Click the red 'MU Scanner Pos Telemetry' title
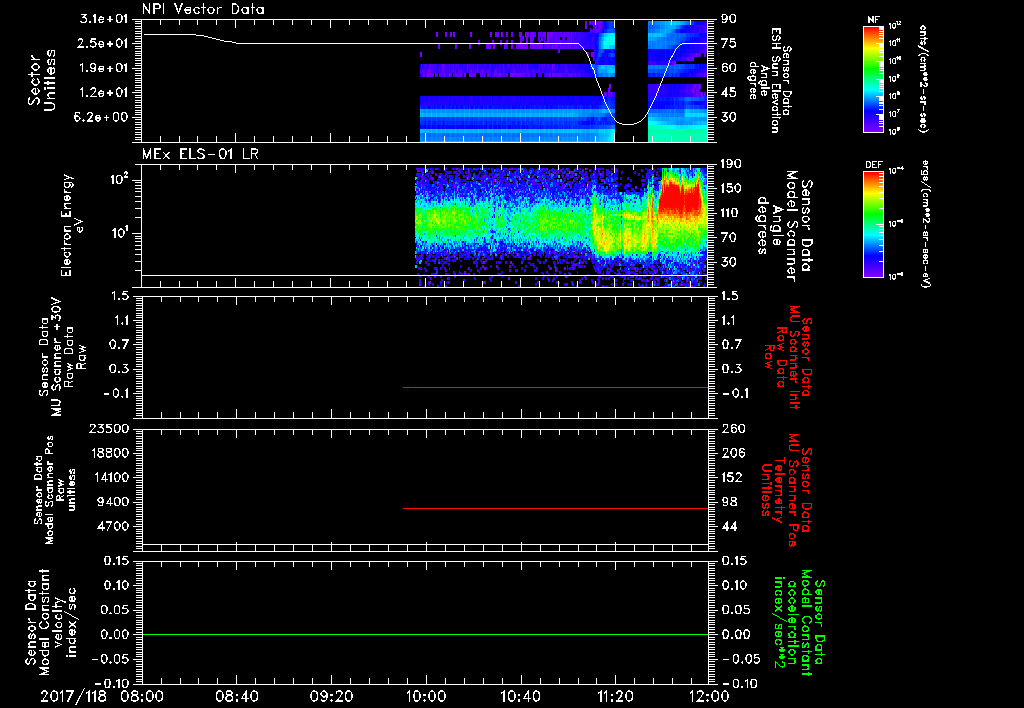The image size is (1024, 708). pos(787,490)
